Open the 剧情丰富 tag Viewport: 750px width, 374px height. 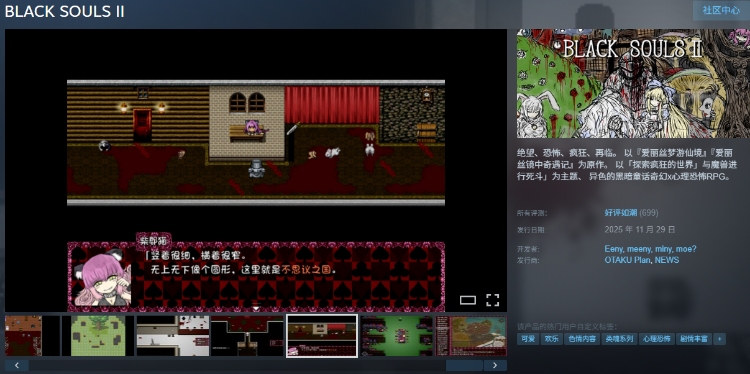coord(694,339)
